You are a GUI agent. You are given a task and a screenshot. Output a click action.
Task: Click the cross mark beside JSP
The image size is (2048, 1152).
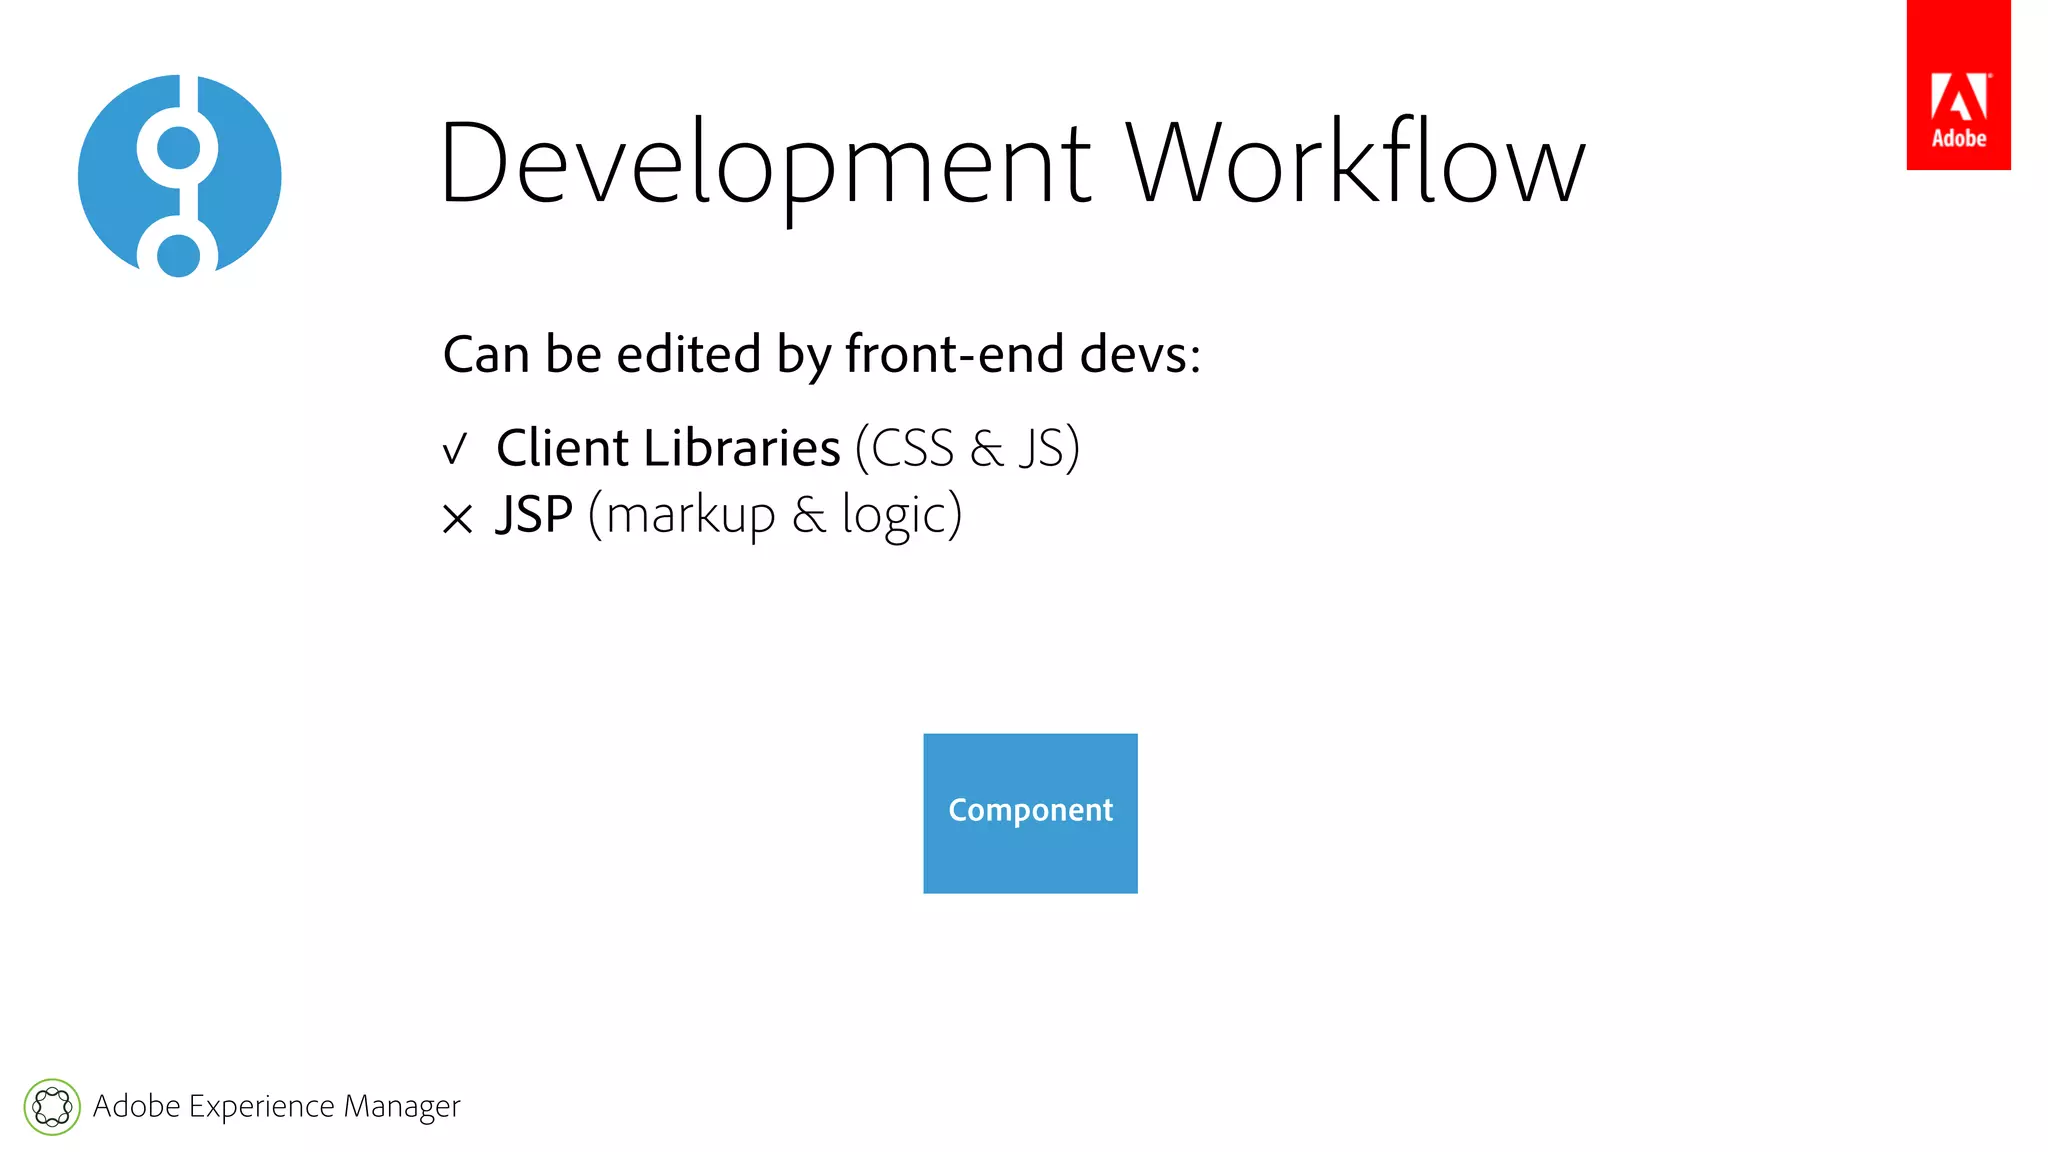pos(457,519)
